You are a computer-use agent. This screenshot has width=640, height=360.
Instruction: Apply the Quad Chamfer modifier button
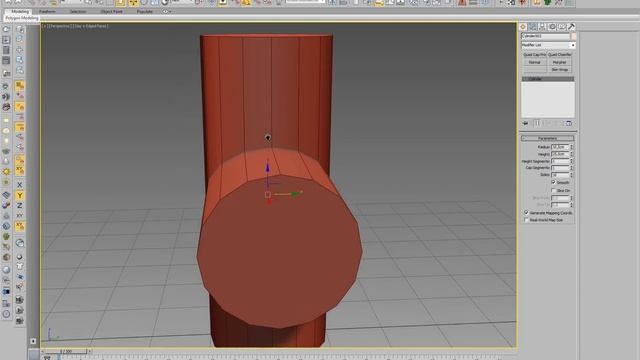point(560,55)
